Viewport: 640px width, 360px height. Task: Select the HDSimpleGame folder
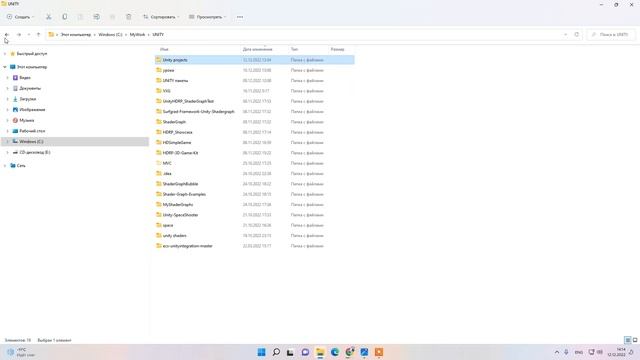(x=177, y=142)
